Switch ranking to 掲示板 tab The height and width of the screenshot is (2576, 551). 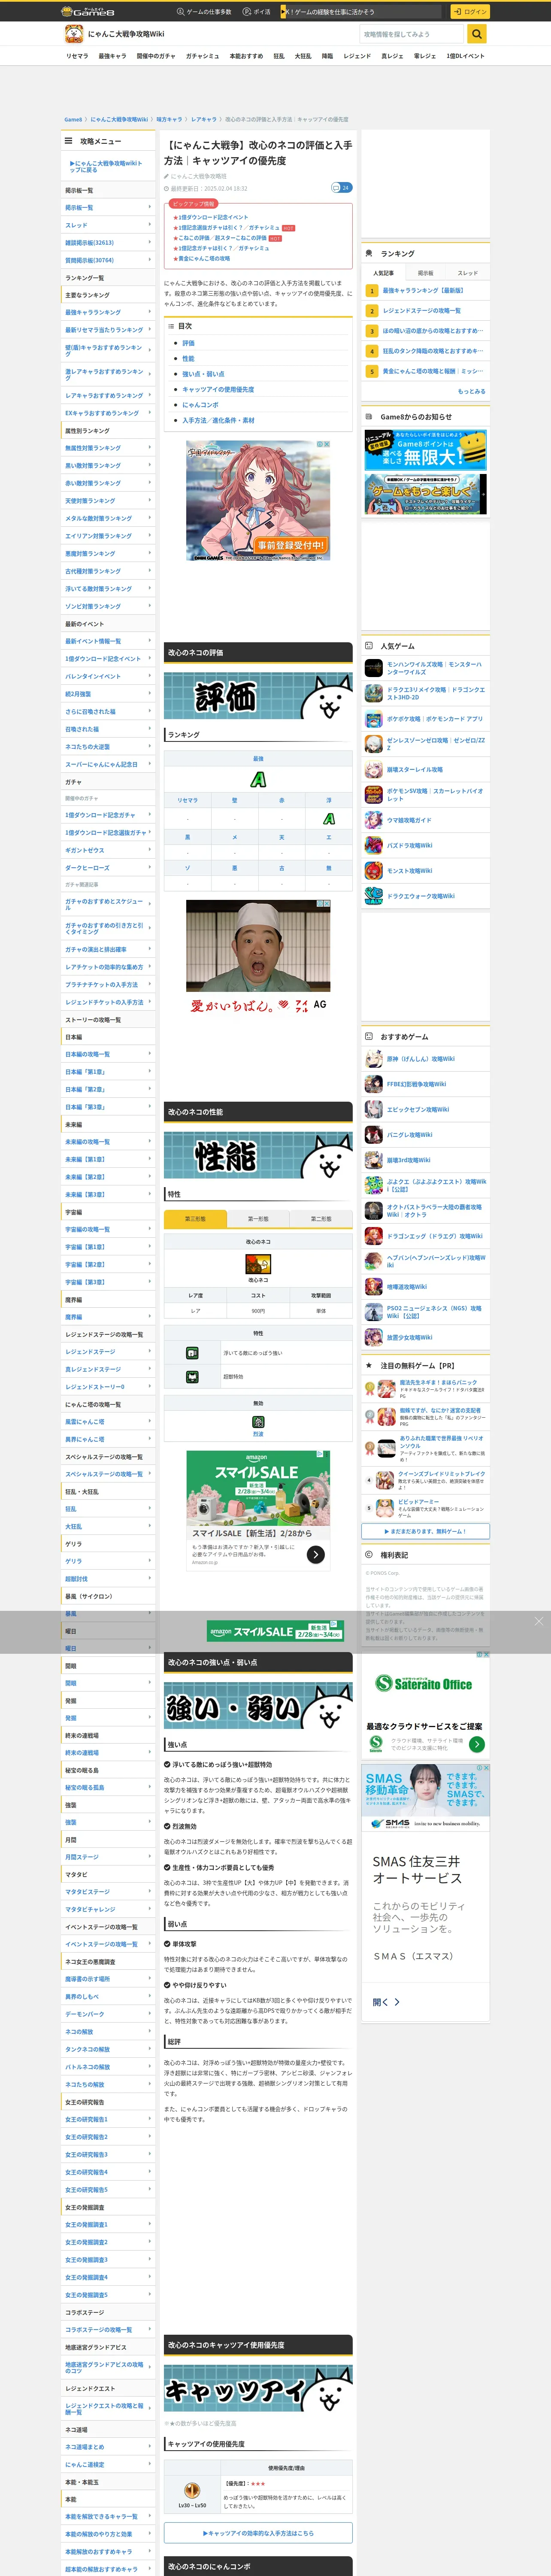tap(426, 272)
